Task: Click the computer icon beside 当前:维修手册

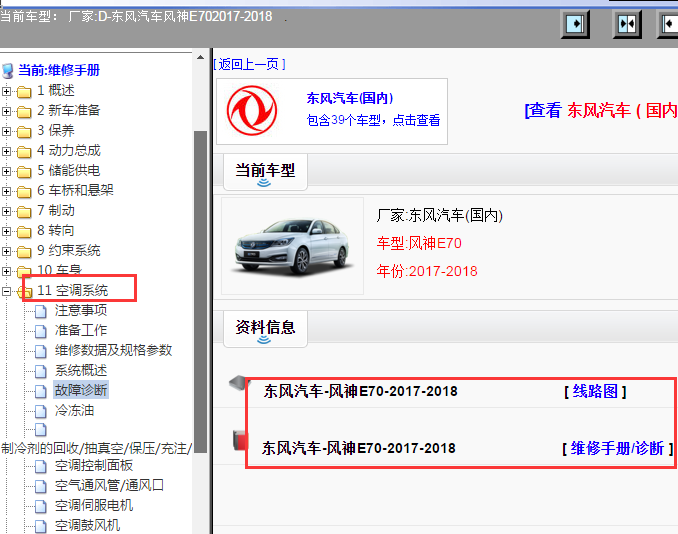Action: [x=8, y=70]
